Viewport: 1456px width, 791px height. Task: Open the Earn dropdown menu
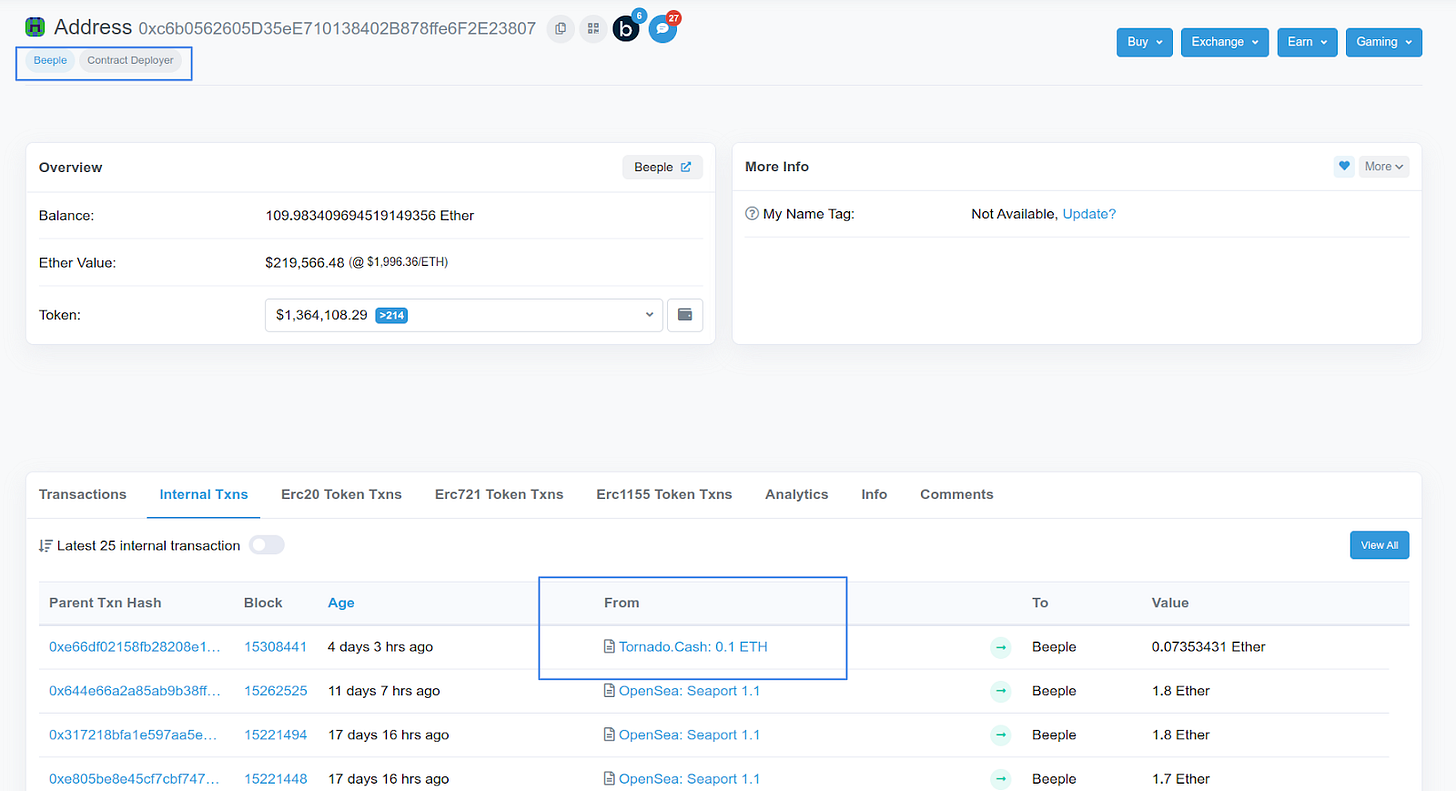pos(1307,42)
